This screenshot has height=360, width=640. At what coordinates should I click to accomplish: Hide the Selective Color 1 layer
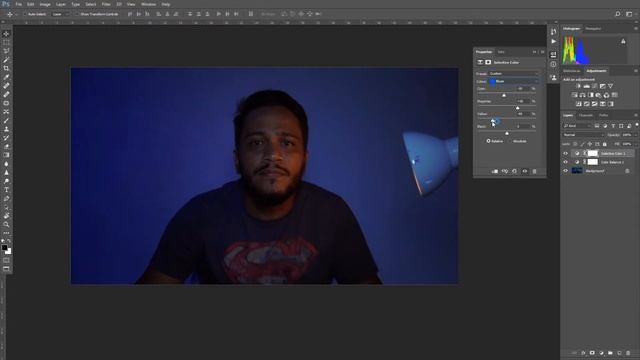coord(566,153)
